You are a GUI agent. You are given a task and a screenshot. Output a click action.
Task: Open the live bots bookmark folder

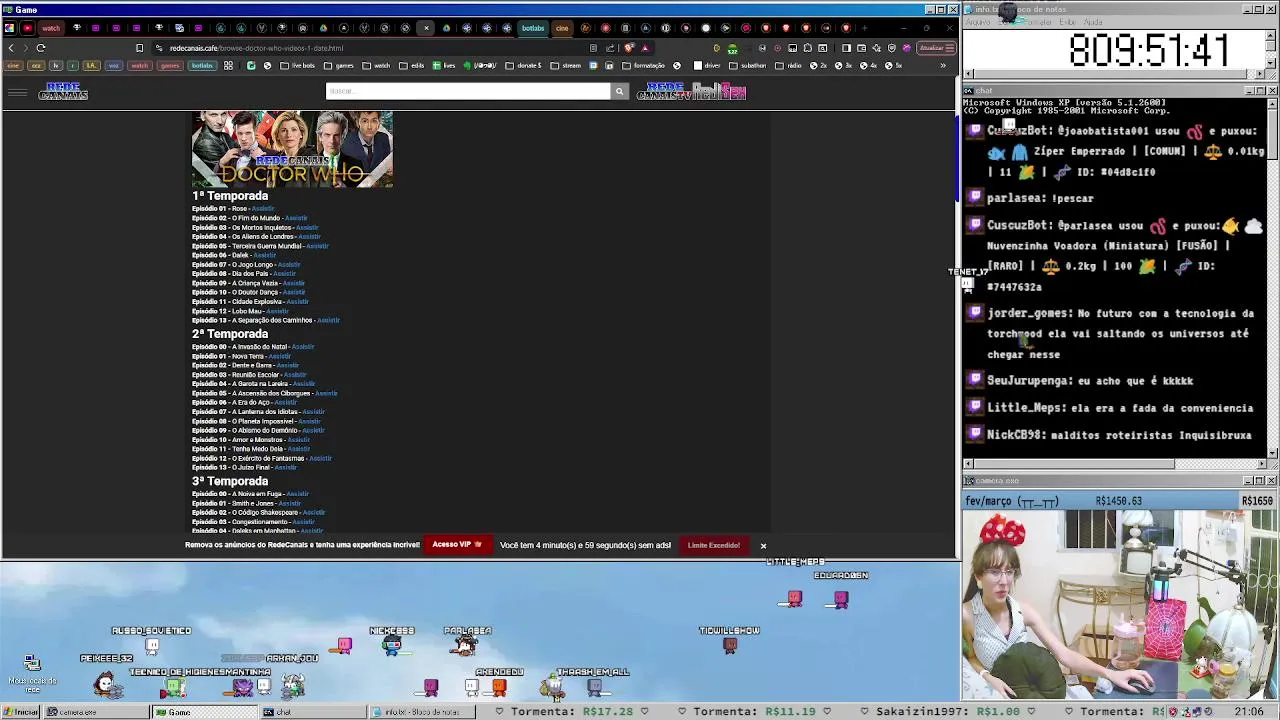(299, 66)
